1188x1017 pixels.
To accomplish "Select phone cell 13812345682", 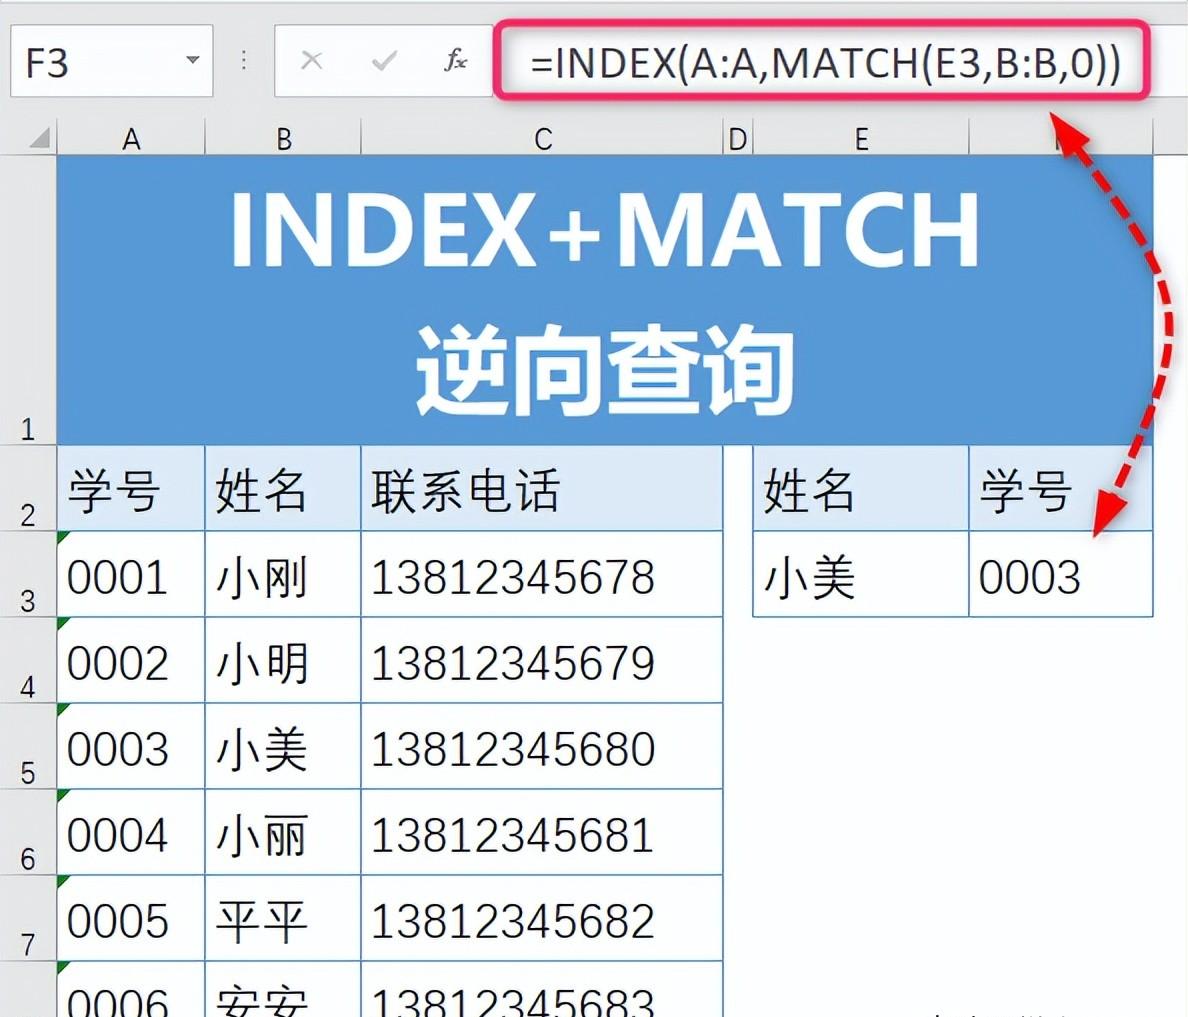I will coord(542,918).
